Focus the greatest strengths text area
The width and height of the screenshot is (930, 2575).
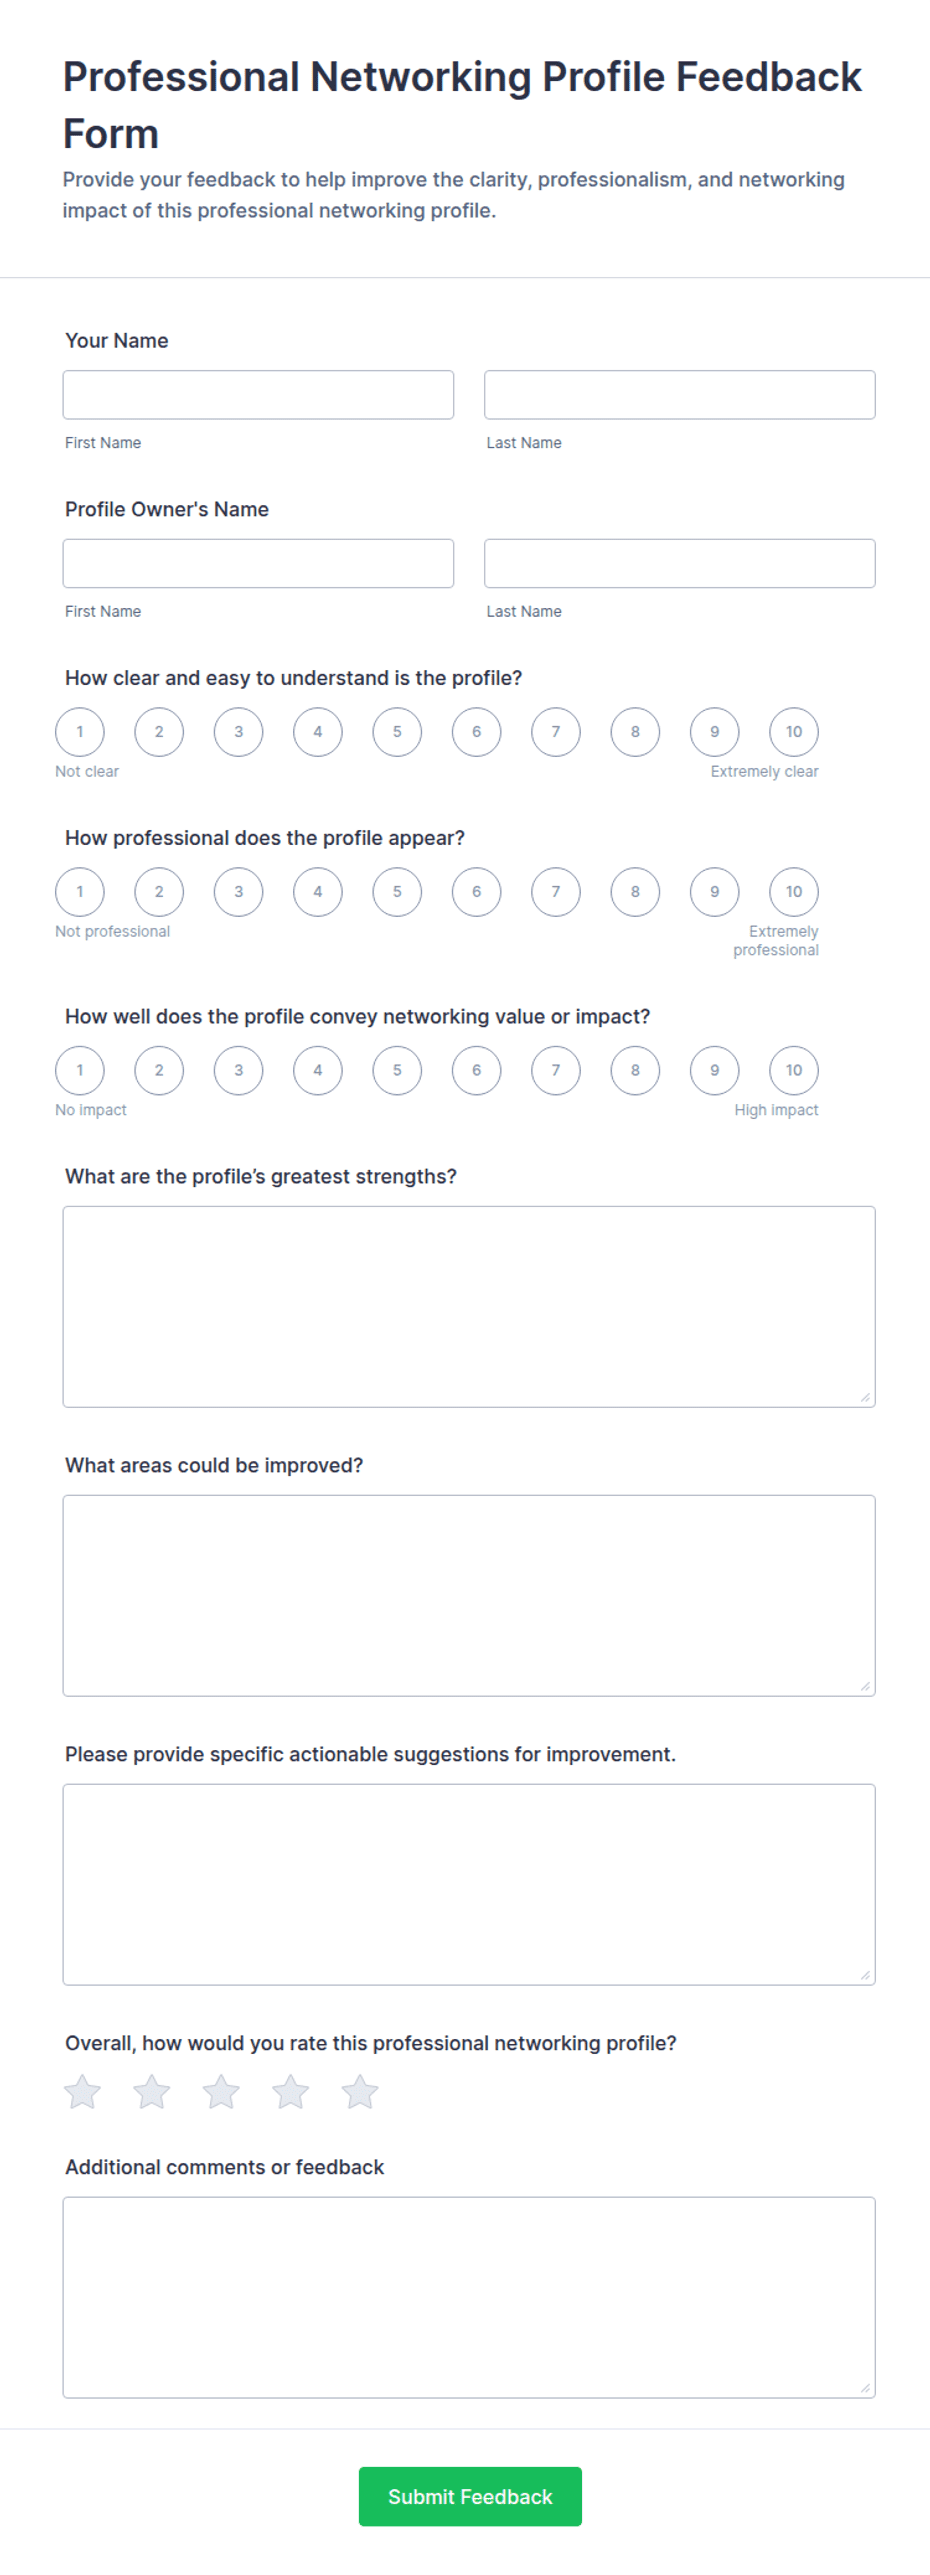(x=469, y=1306)
